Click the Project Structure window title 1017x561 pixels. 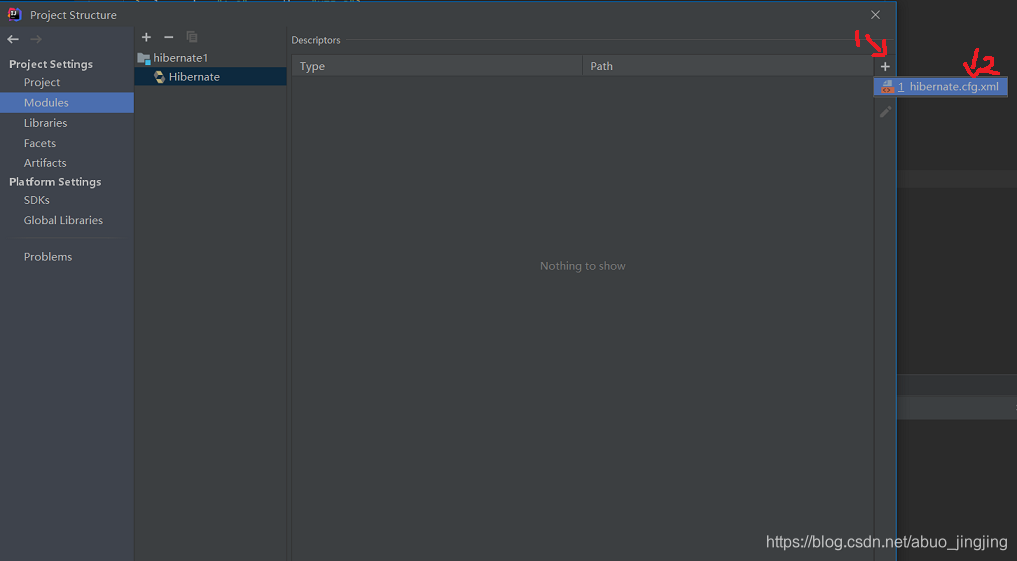click(x=73, y=15)
